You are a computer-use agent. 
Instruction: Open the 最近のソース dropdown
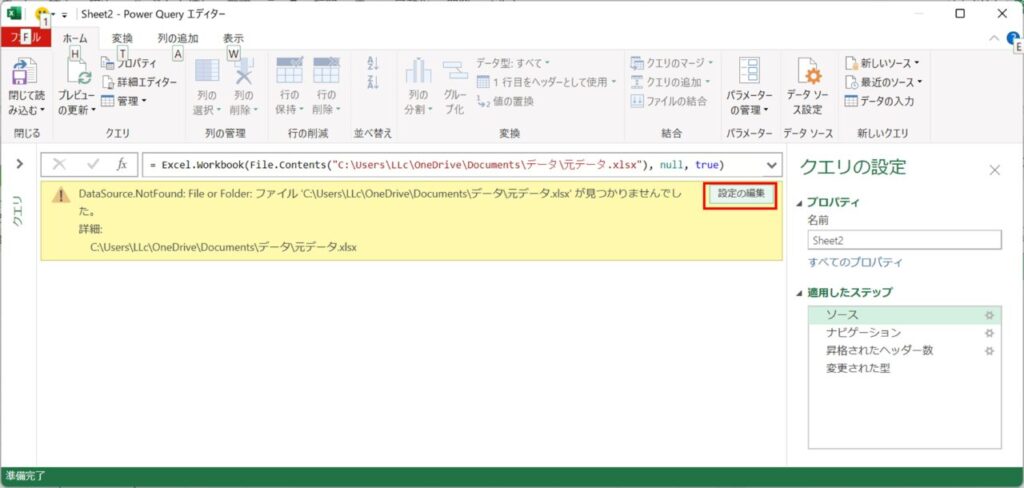click(x=882, y=82)
